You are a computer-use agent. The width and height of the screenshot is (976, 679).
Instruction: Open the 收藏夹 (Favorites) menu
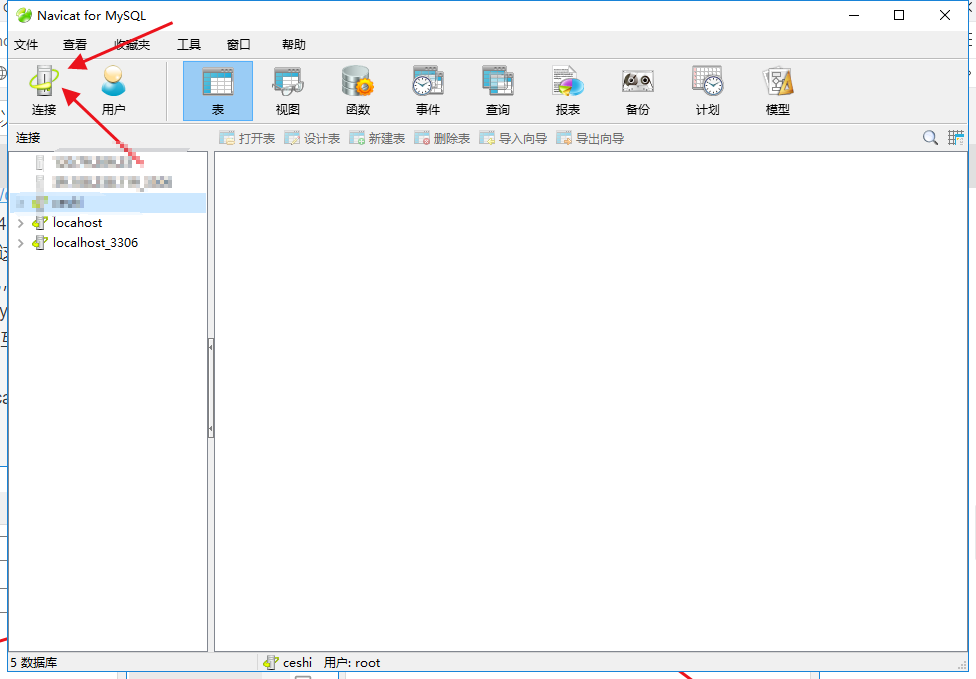coord(132,45)
